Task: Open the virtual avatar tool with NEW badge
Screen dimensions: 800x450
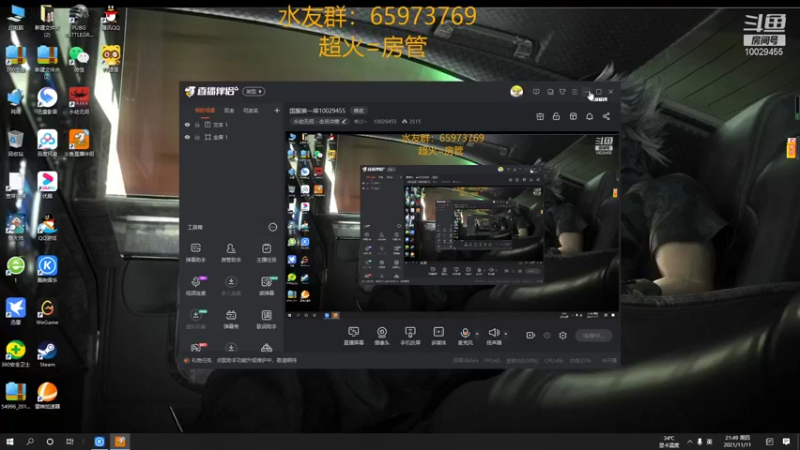Action: [196, 319]
